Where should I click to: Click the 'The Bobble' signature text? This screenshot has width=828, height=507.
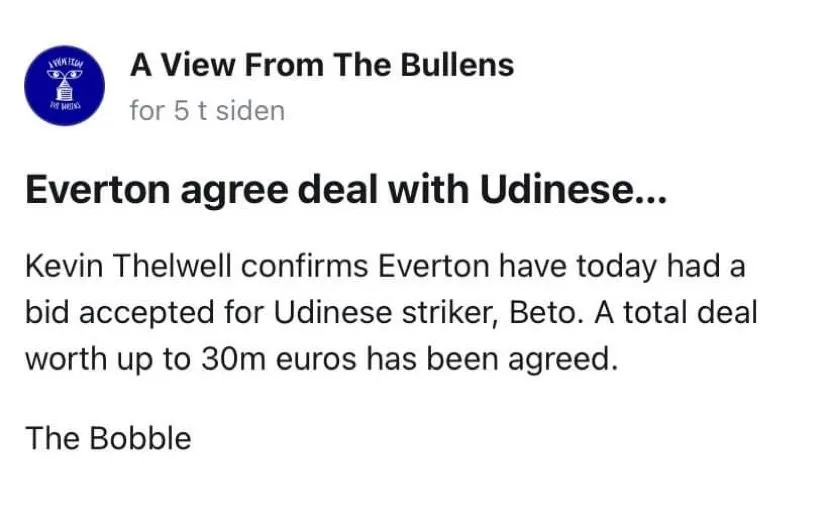tap(108, 438)
